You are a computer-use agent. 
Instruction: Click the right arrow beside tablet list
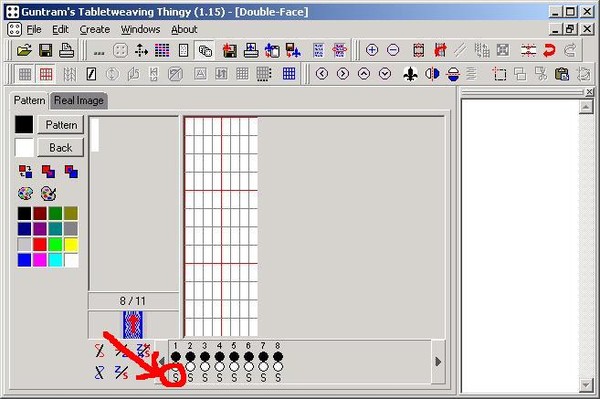point(438,362)
